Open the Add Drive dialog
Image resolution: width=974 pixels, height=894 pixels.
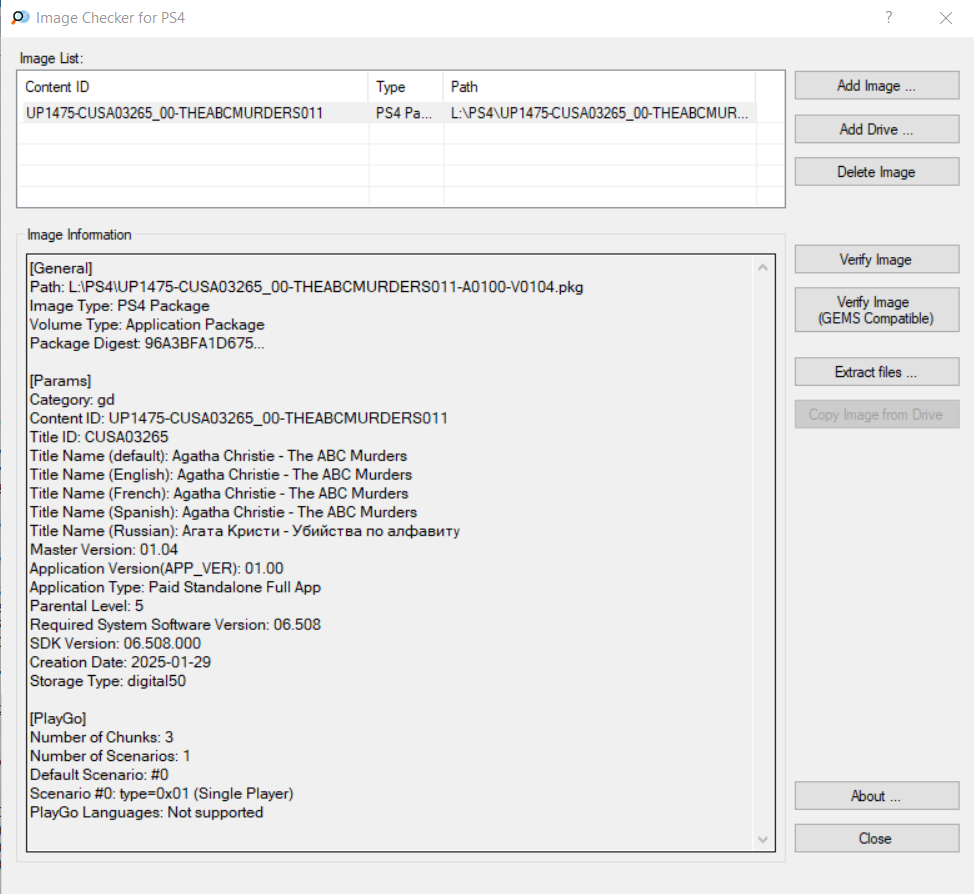tap(876, 129)
